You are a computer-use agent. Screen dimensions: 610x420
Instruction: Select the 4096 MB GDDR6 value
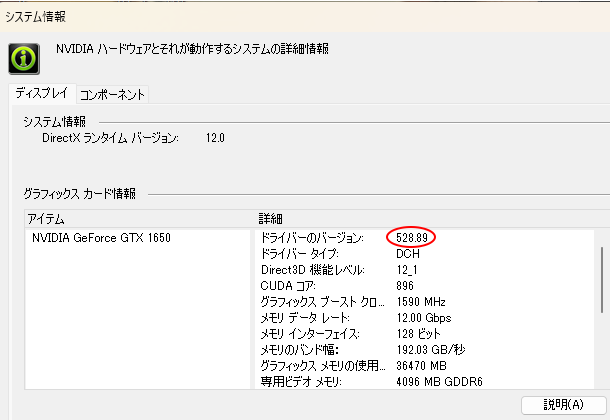(439, 382)
